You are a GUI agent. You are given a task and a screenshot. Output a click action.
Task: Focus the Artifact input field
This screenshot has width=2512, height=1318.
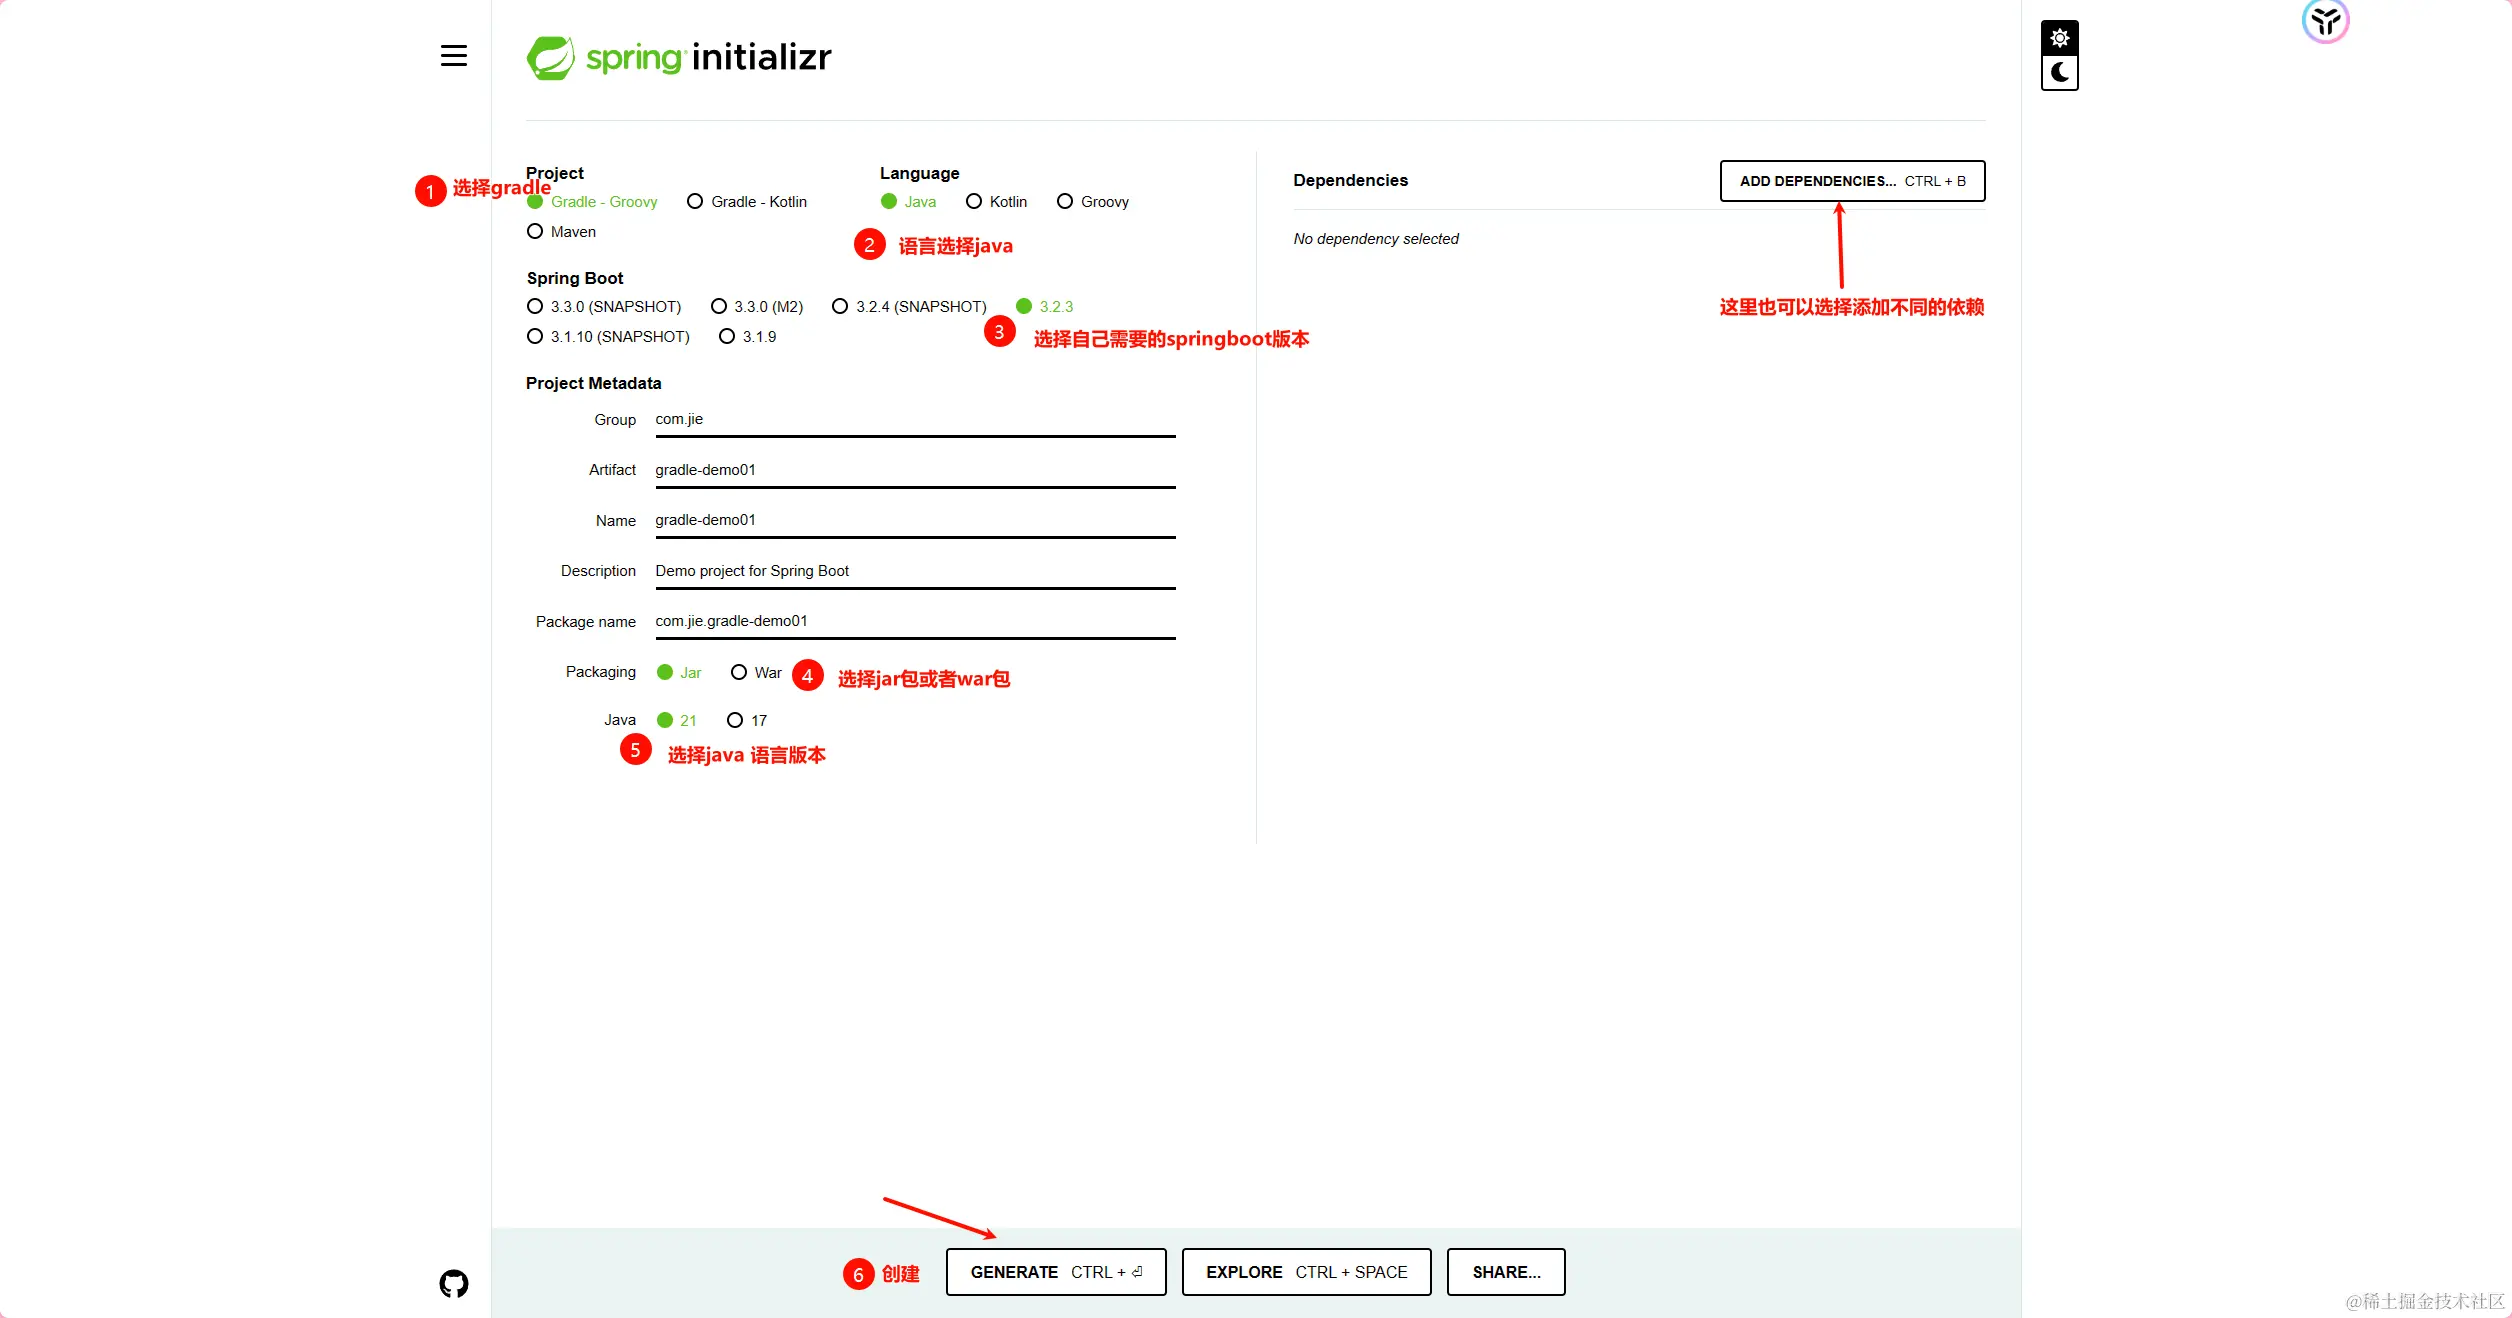(x=914, y=470)
